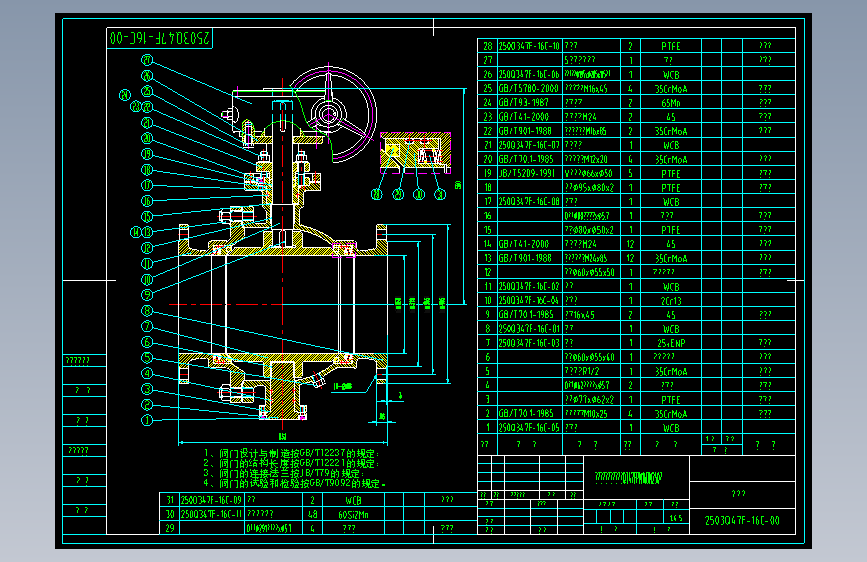Select balloon callout number 27

click(147, 60)
